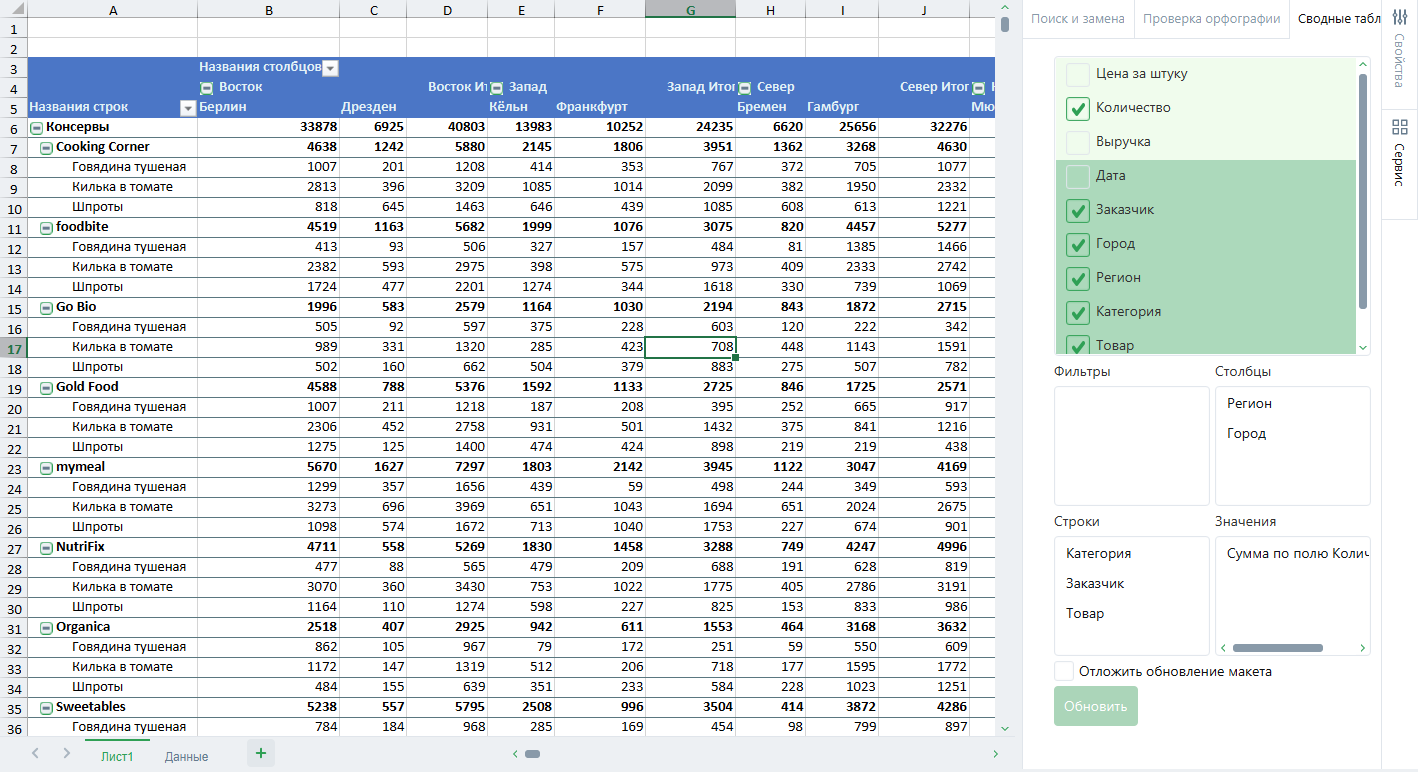Select Регион item in Столбцы area
Viewport: 1418px width, 772px height.
[1249, 403]
